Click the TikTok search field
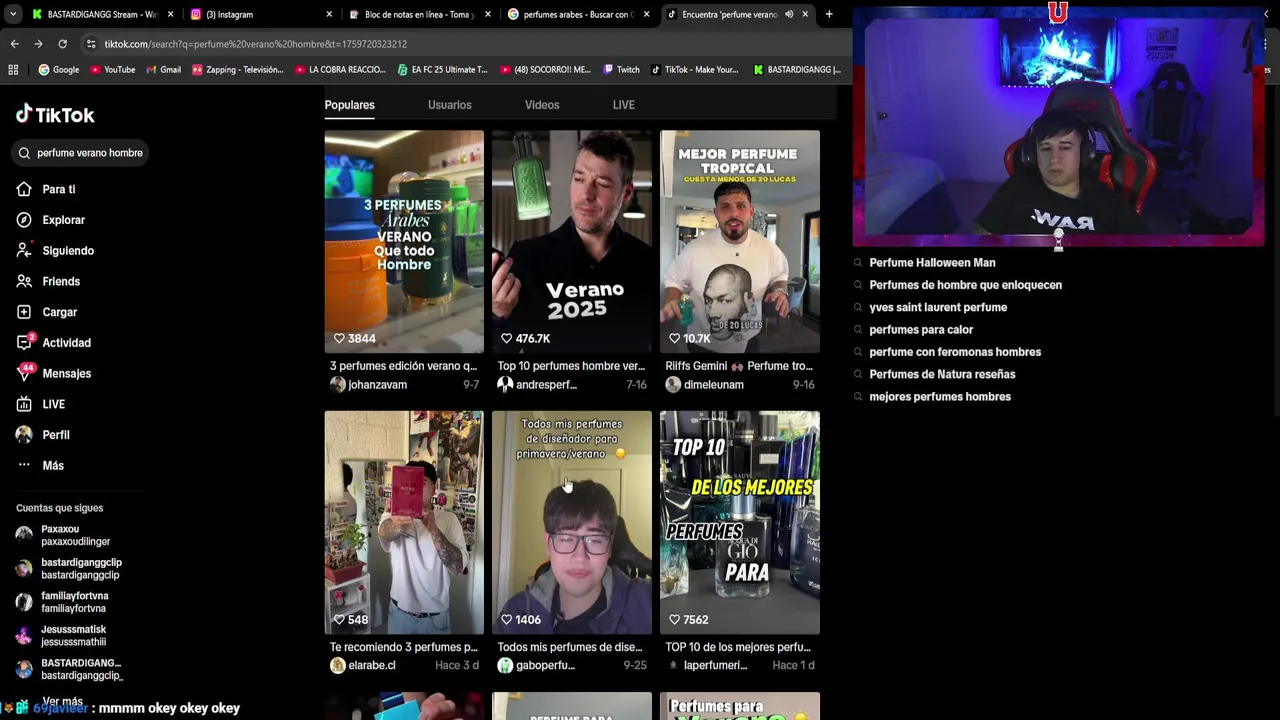This screenshot has width=1280, height=720. click(x=80, y=153)
